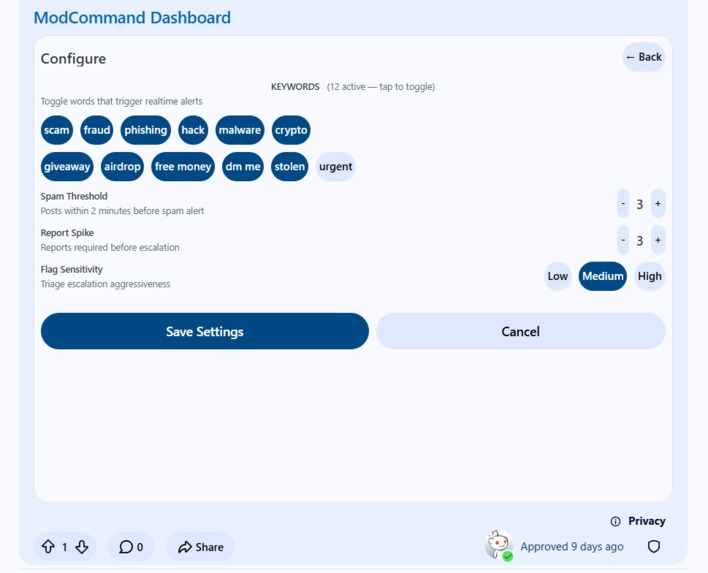Toggle the 'phishing' keyword chip
This screenshot has height=573, width=708.
coord(145,130)
